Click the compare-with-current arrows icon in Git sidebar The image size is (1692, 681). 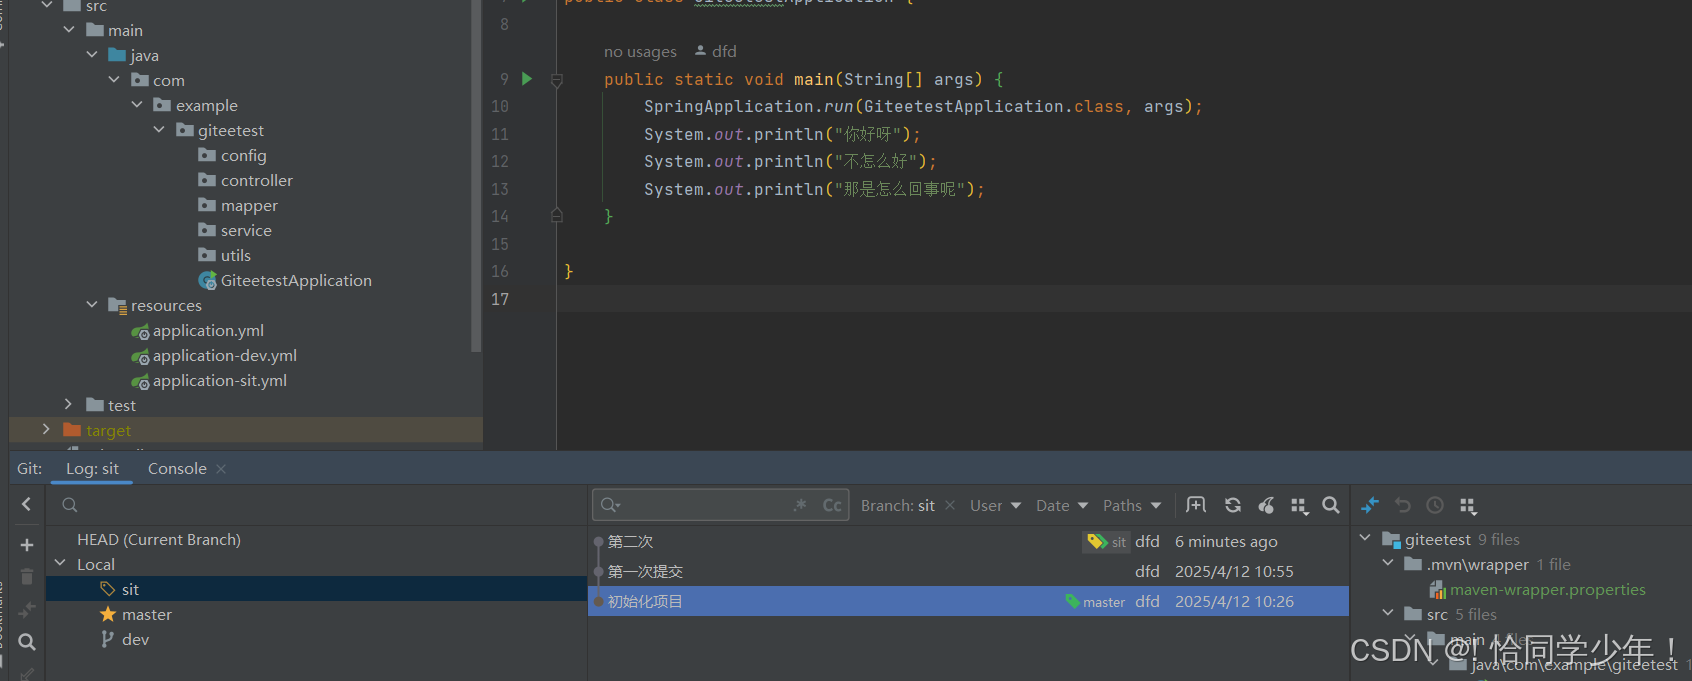pyautogui.click(x=27, y=610)
